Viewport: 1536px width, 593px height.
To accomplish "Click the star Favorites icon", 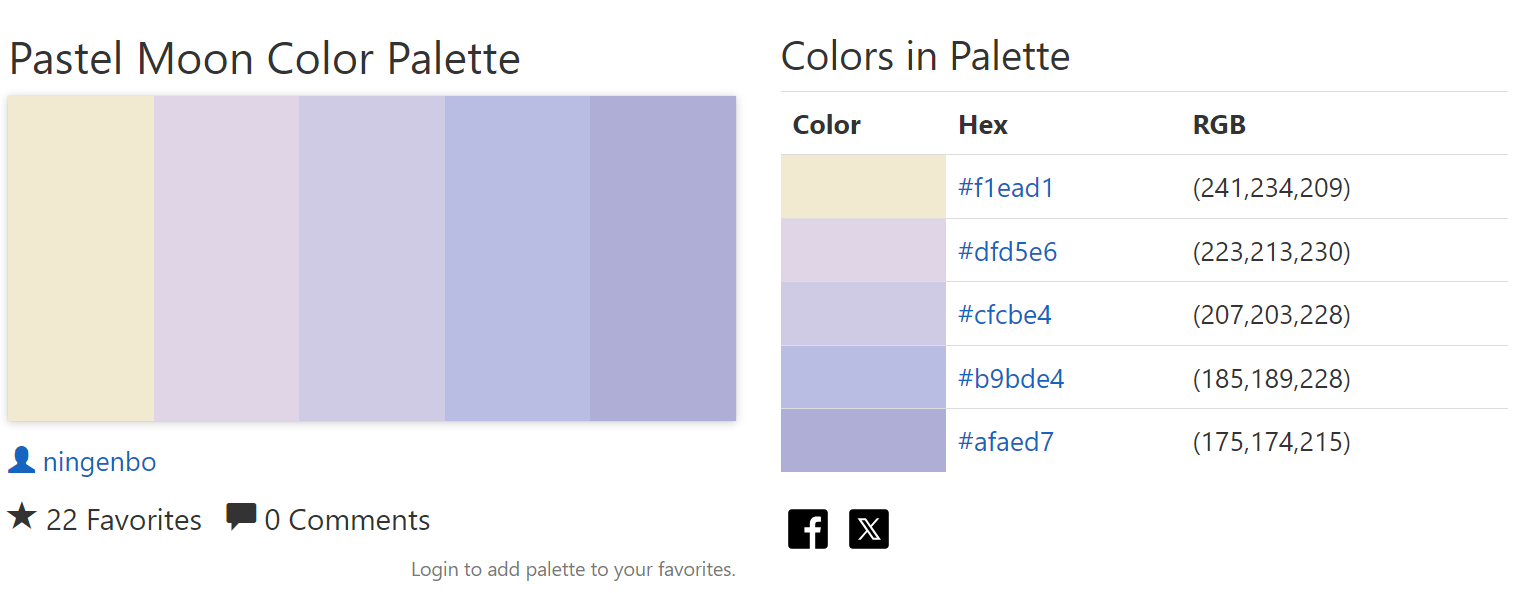I will [22, 517].
